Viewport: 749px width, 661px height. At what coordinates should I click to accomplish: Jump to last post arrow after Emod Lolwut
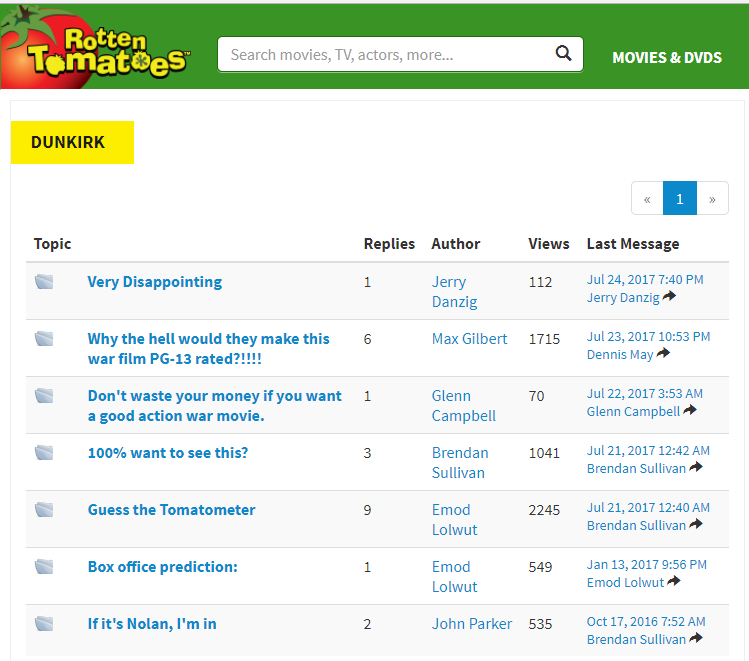coord(674,581)
